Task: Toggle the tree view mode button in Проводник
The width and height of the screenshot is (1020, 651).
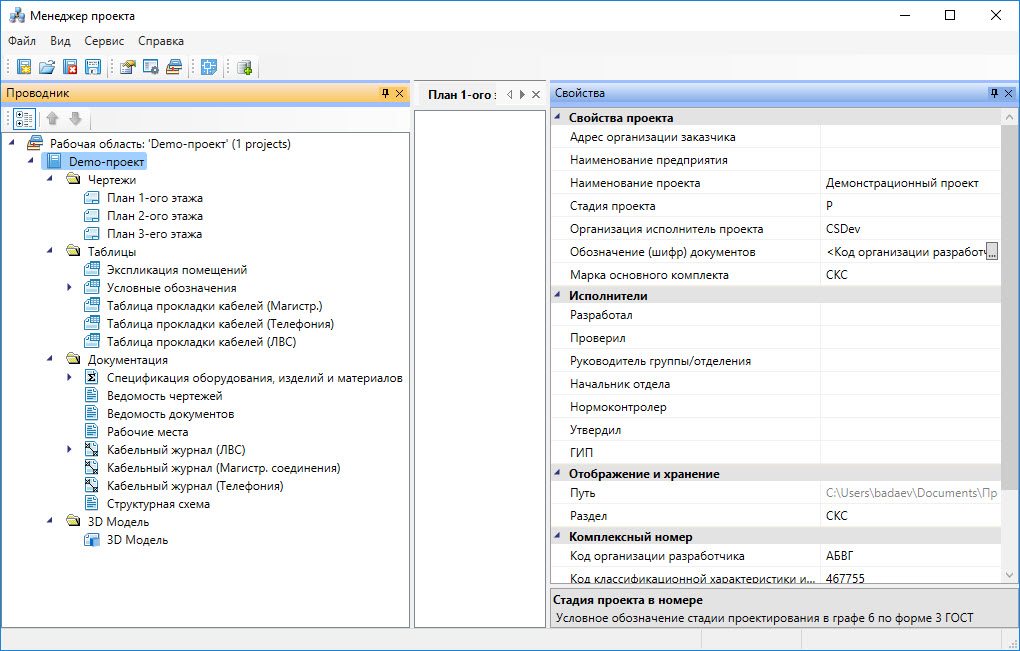Action: [x=24, y=119]
